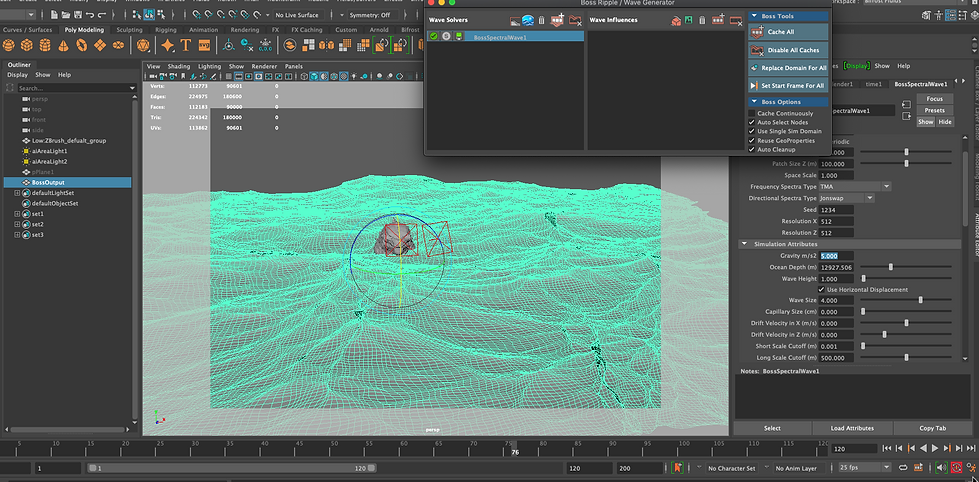979x482 pixels.
Task: Expand defaultLightSet in Outliner
Action: click(17, 193)
